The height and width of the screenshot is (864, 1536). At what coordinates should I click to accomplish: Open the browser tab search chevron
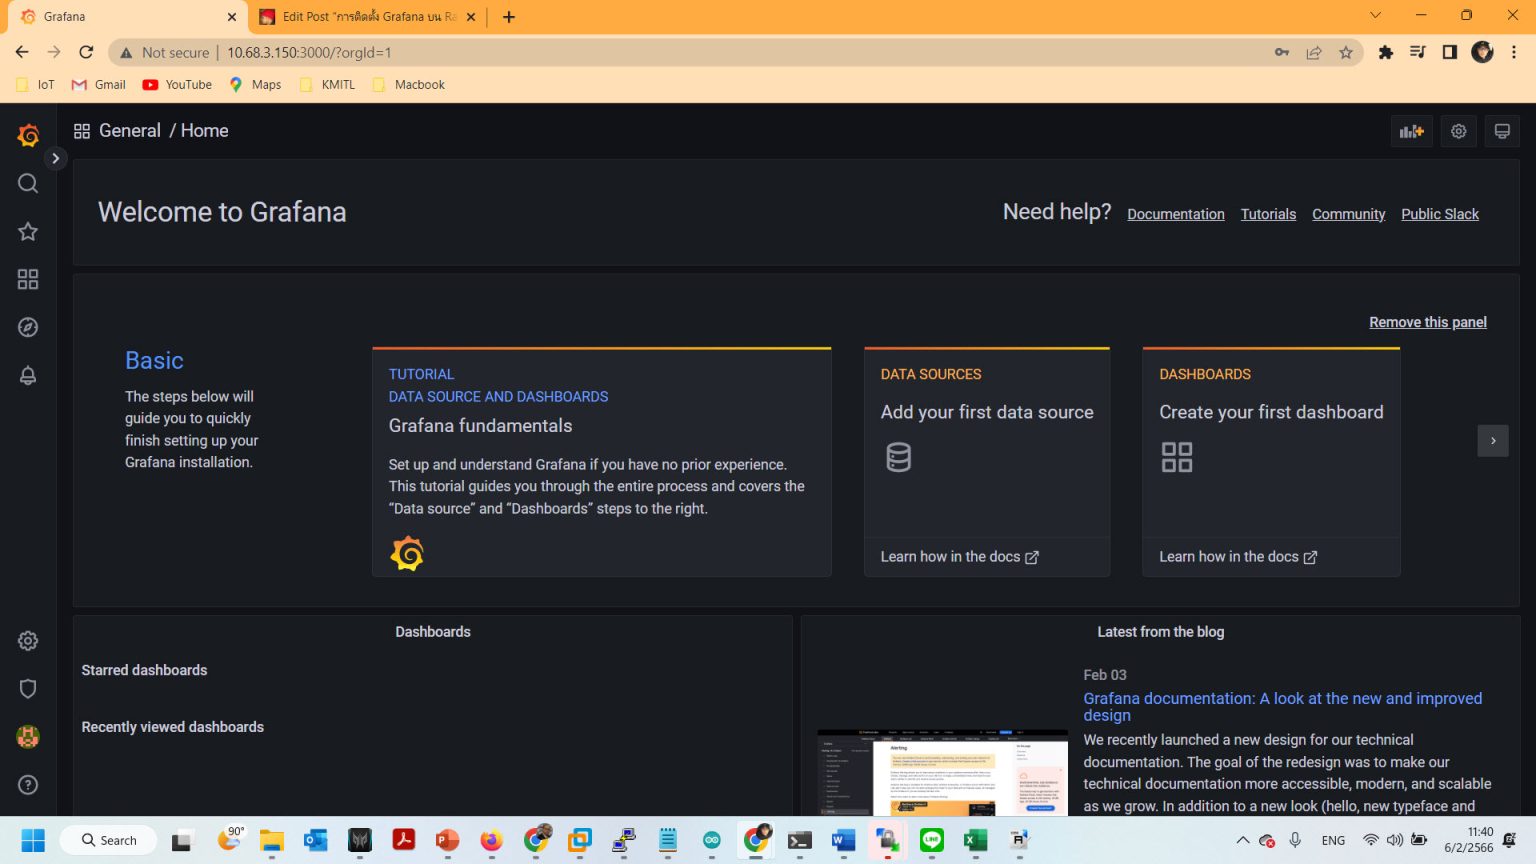point(1375,16)
